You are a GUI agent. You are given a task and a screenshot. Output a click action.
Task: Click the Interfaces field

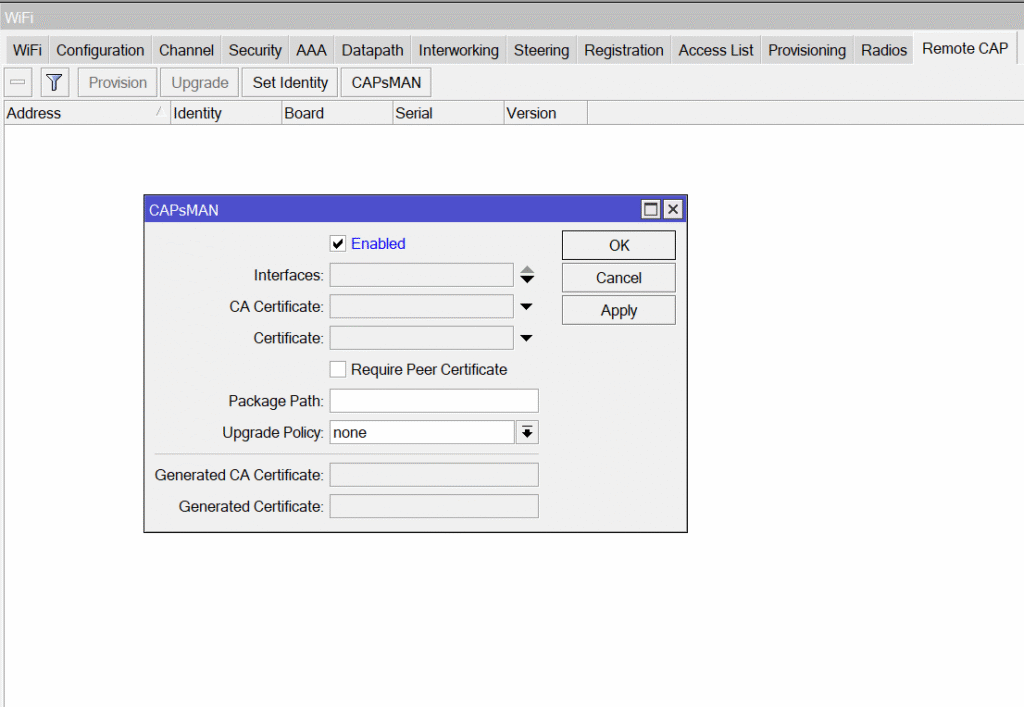pyautogui.click(x=421, y=275)
